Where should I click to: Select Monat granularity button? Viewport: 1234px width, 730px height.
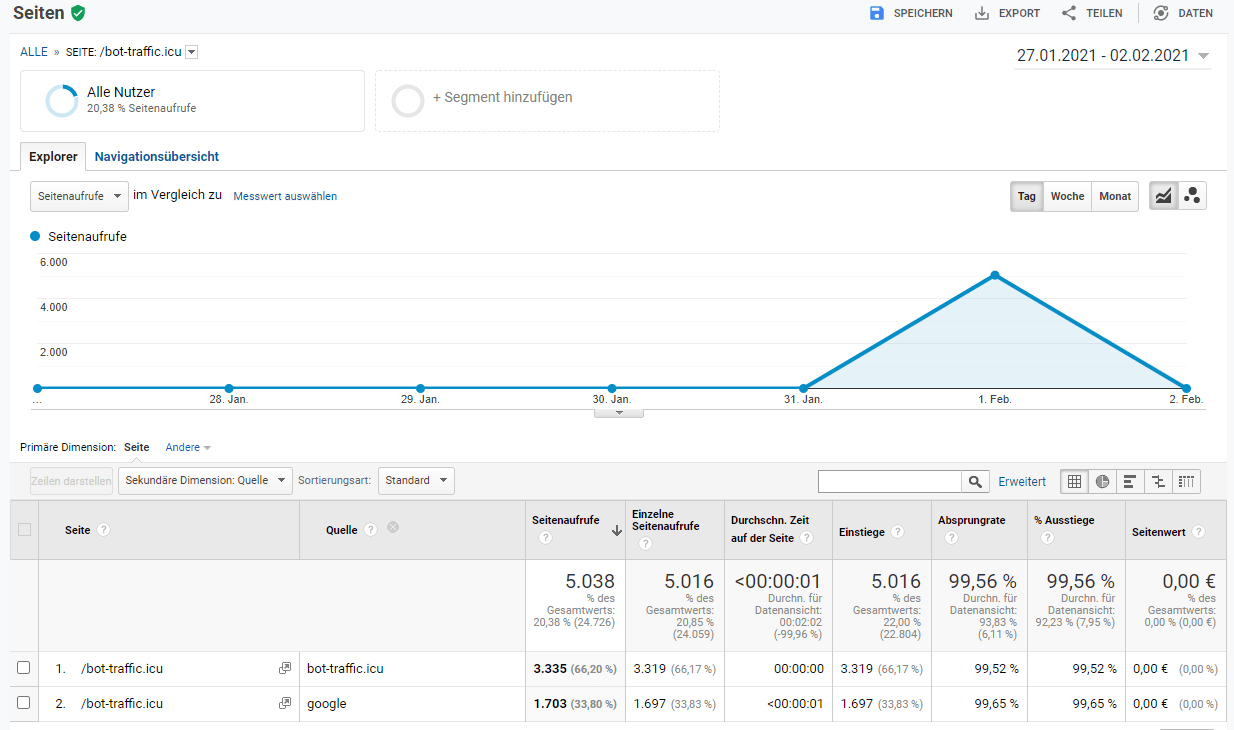[1115, 196]
